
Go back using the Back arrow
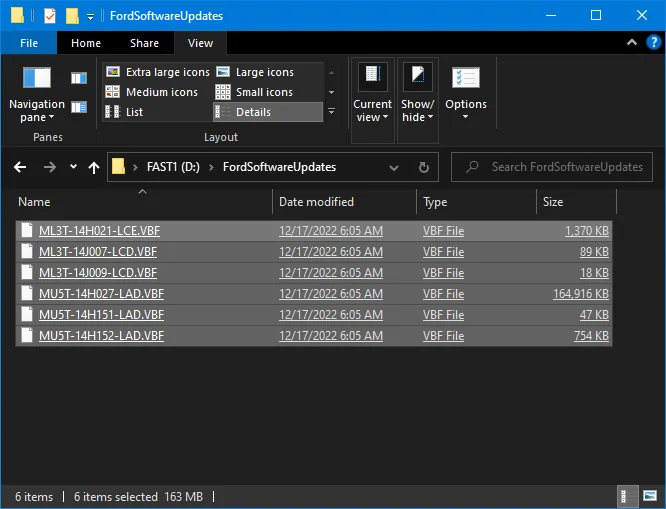pyautogui.click(x=20, y=167)
